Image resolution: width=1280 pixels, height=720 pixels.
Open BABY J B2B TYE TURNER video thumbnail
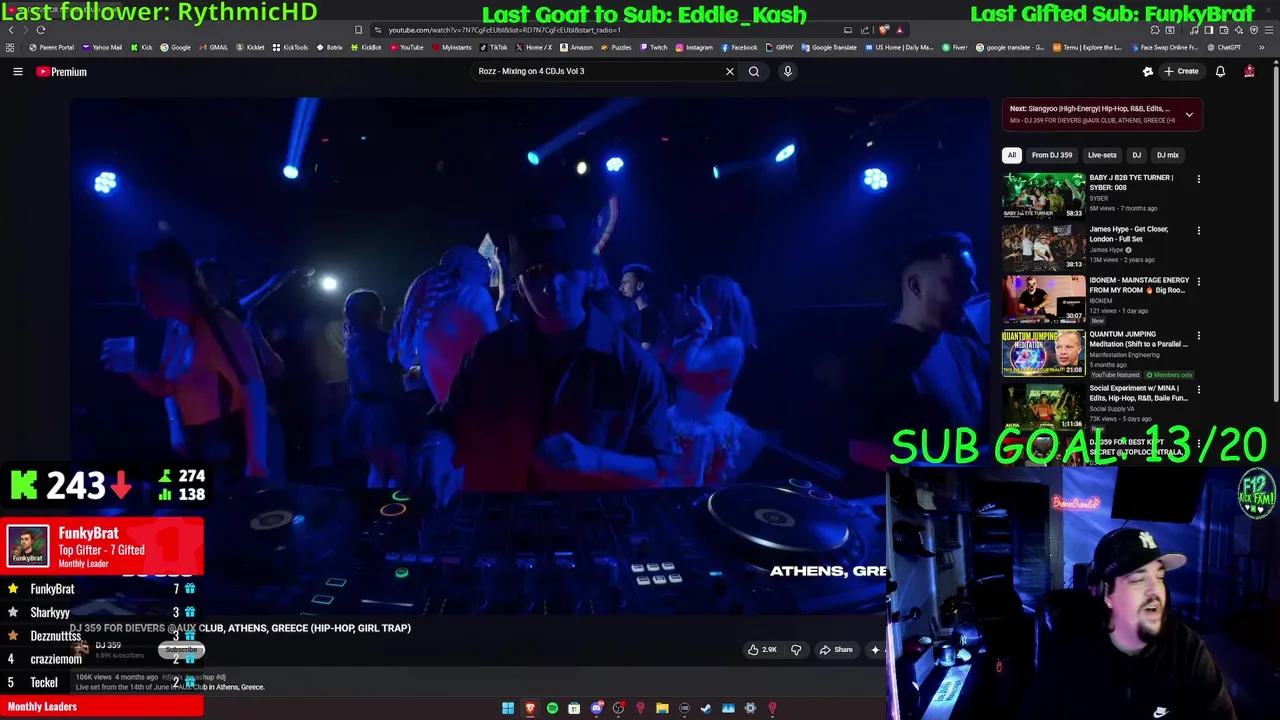coord(1044,196)
